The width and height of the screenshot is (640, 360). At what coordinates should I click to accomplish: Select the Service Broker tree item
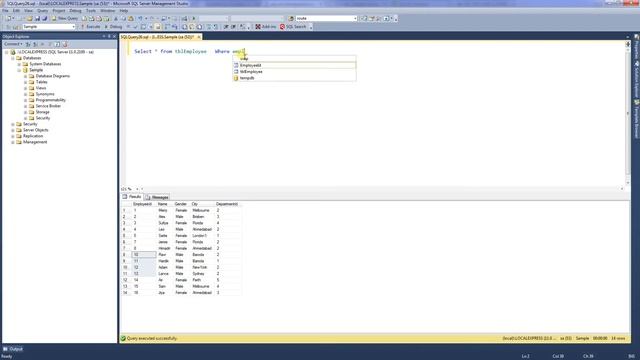[x=48, y=106]
